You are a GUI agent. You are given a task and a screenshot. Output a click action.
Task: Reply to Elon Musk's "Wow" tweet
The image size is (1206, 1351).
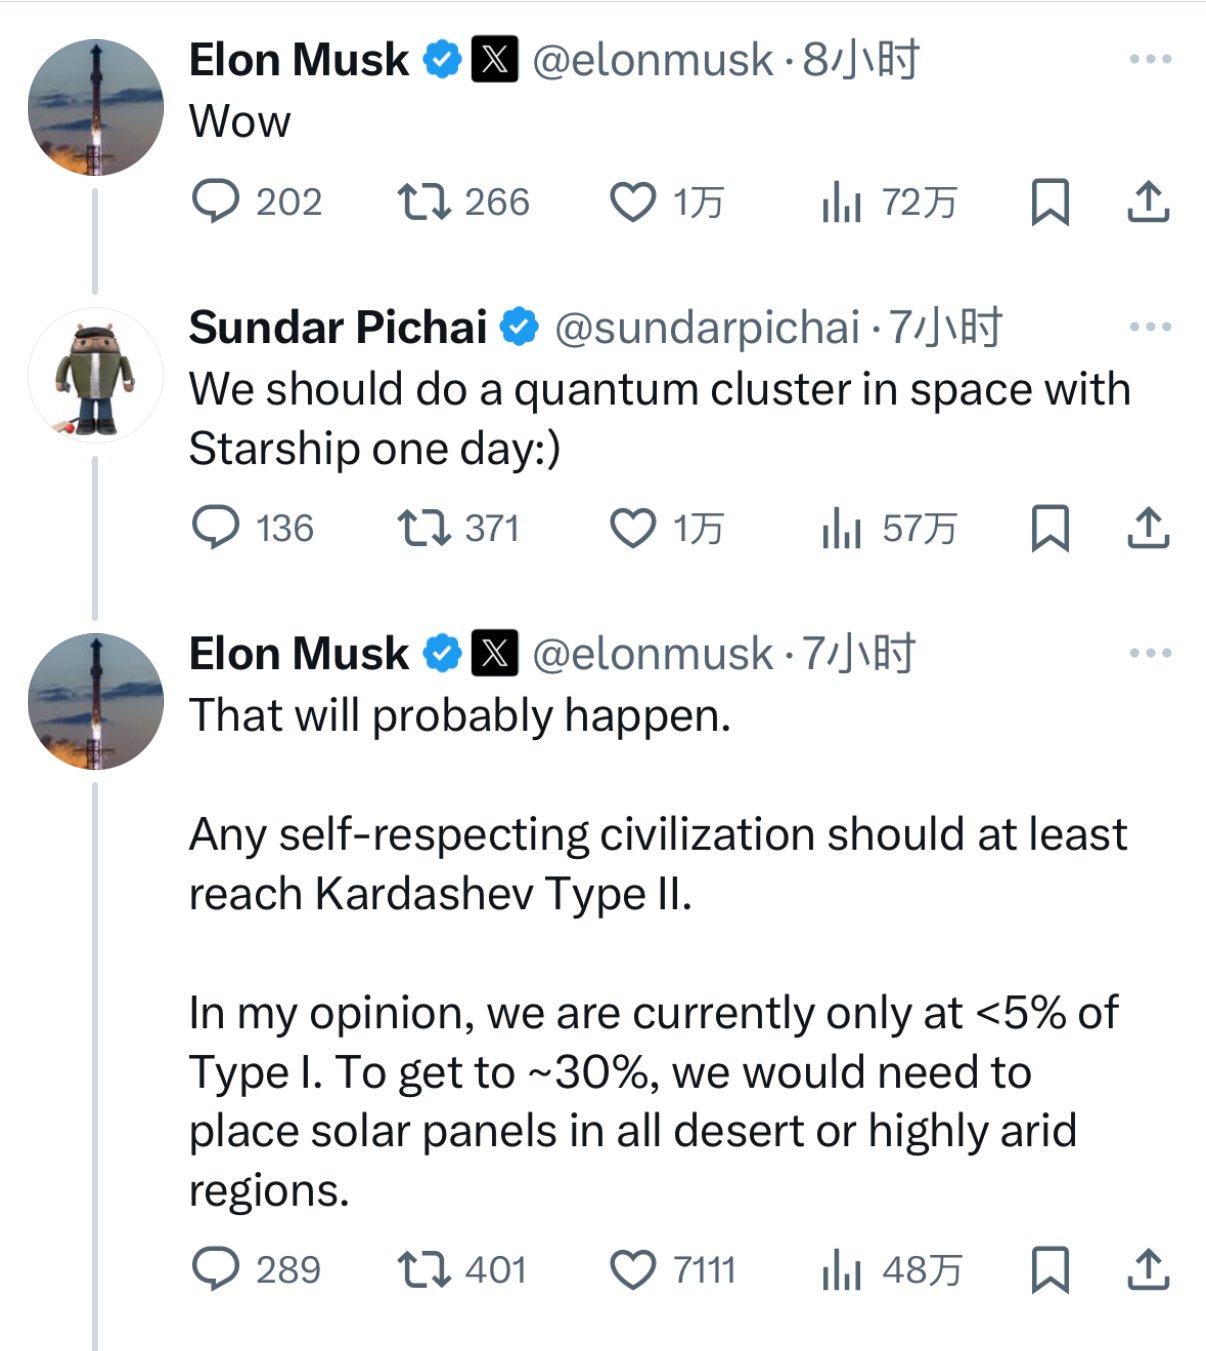click(216, 202)
